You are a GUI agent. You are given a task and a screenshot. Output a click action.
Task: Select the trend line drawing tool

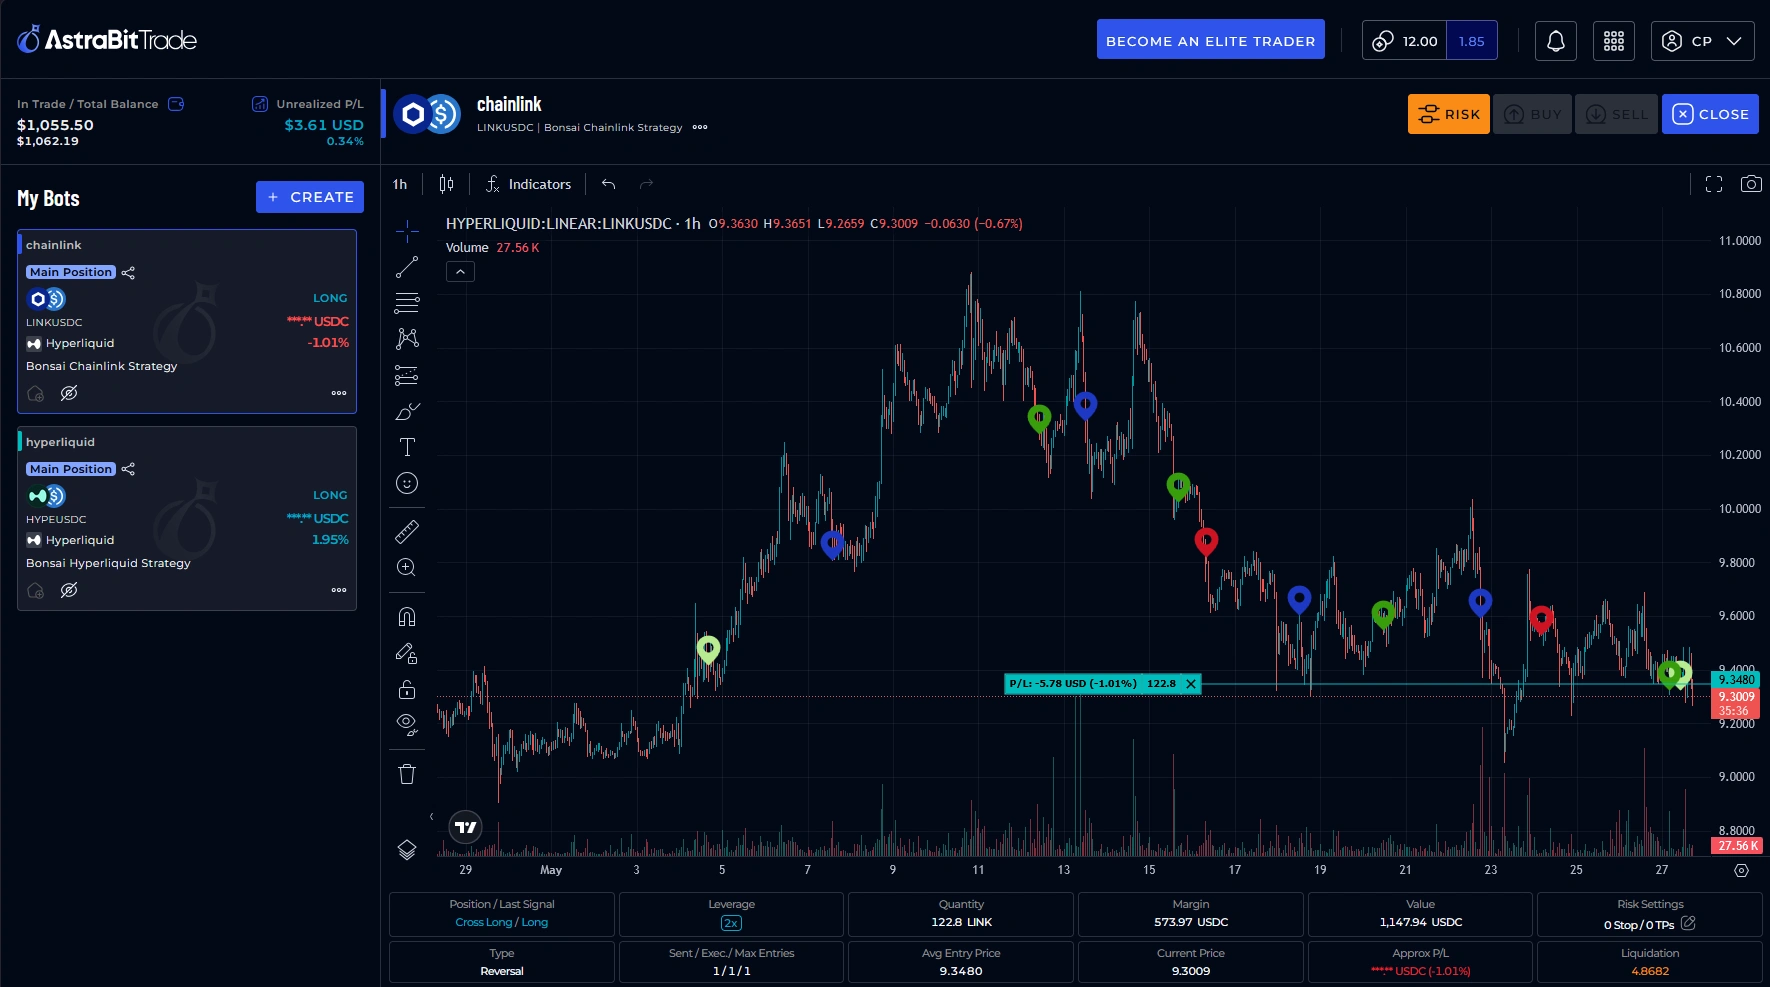(407, 267)
